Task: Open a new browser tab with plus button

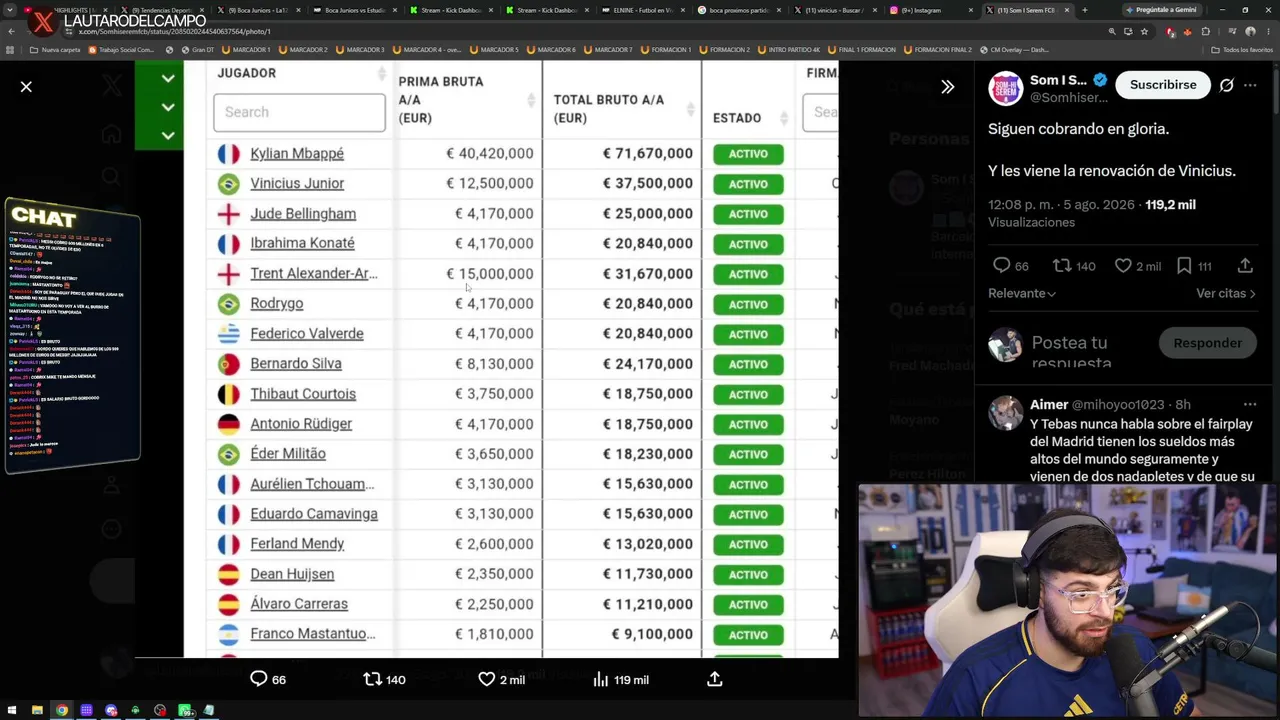Action: tap(1084, 10)
